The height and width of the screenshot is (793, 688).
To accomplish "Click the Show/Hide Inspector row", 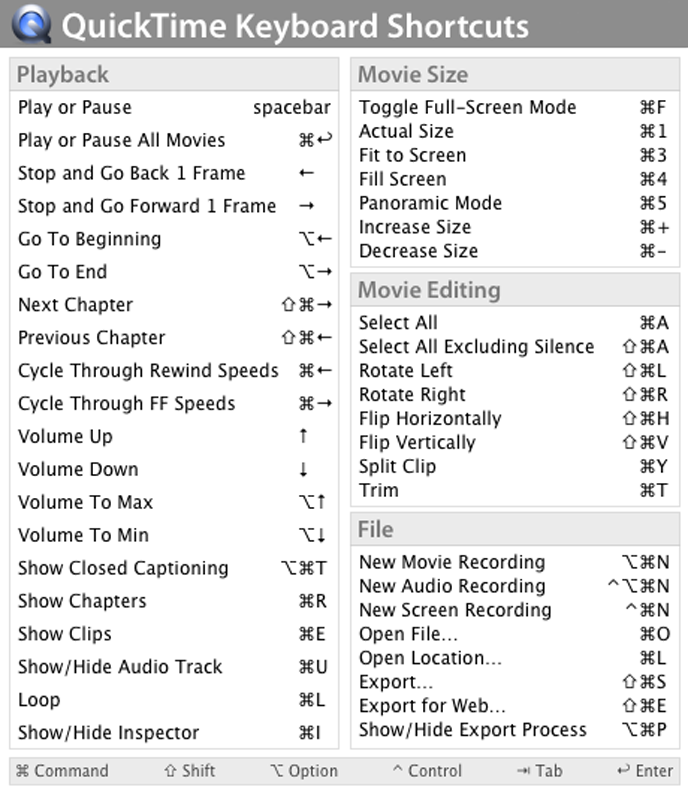I will pos(108,733).
